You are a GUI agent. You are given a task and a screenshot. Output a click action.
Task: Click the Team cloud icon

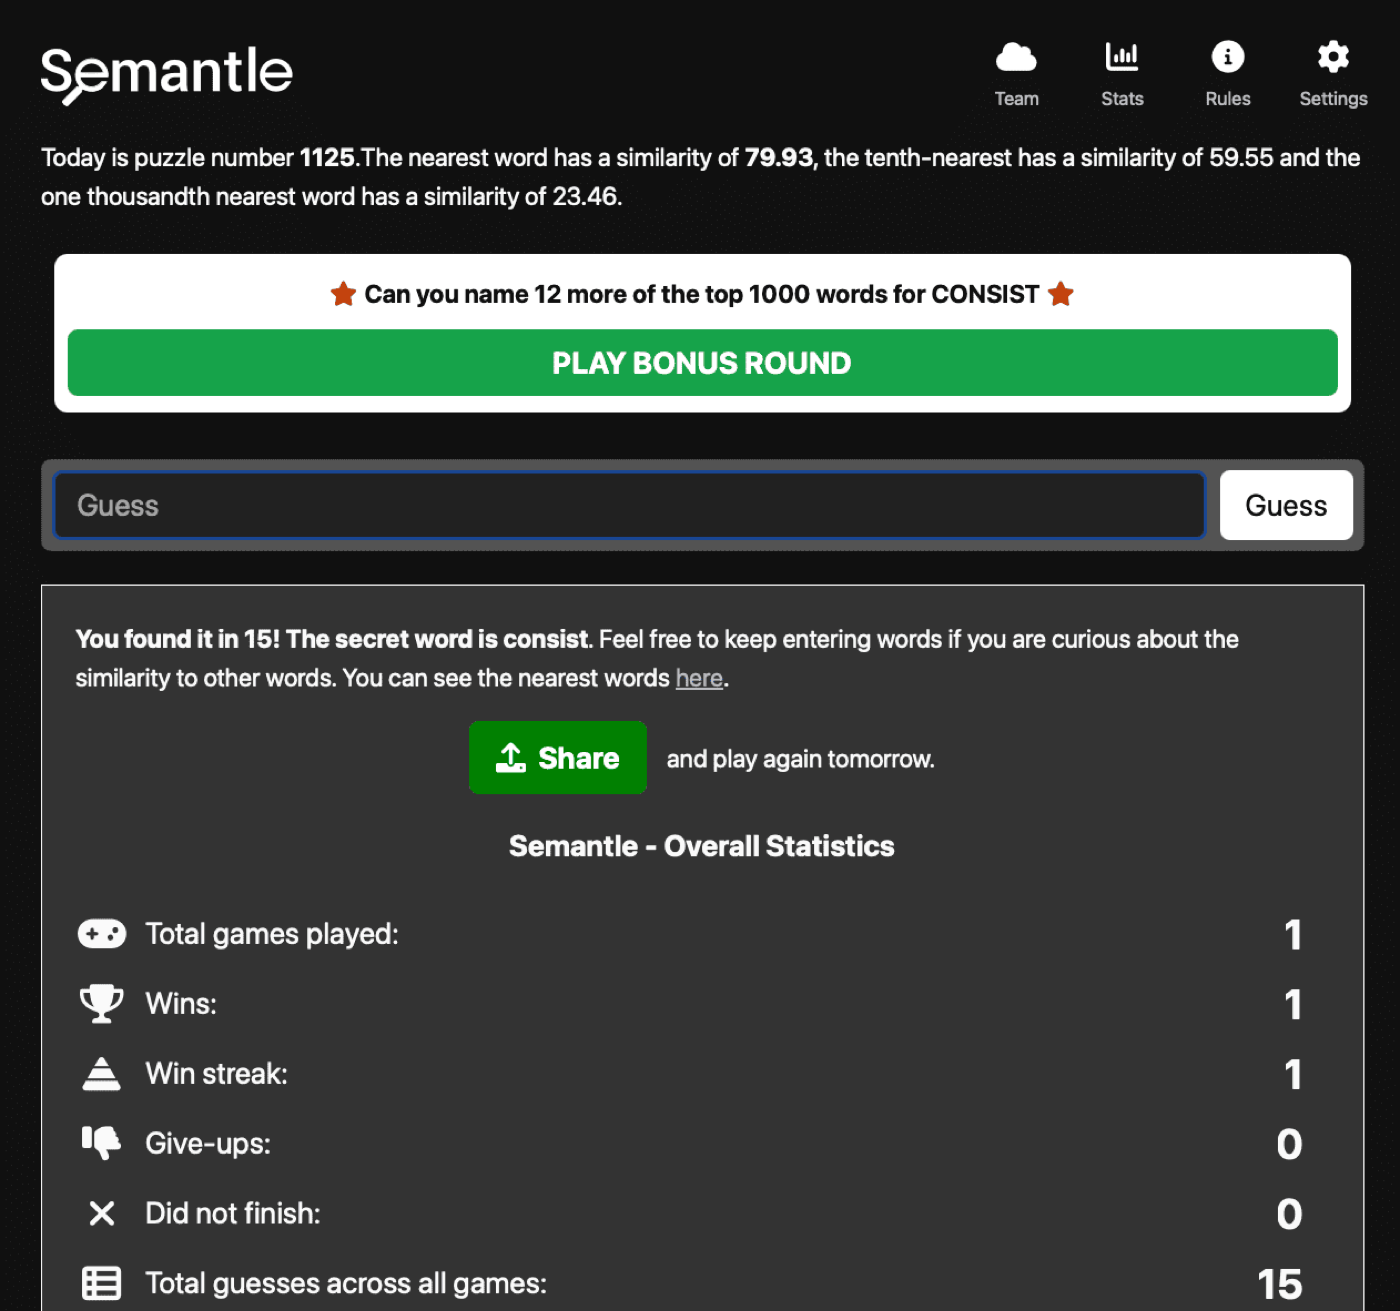click(1017, 57)
